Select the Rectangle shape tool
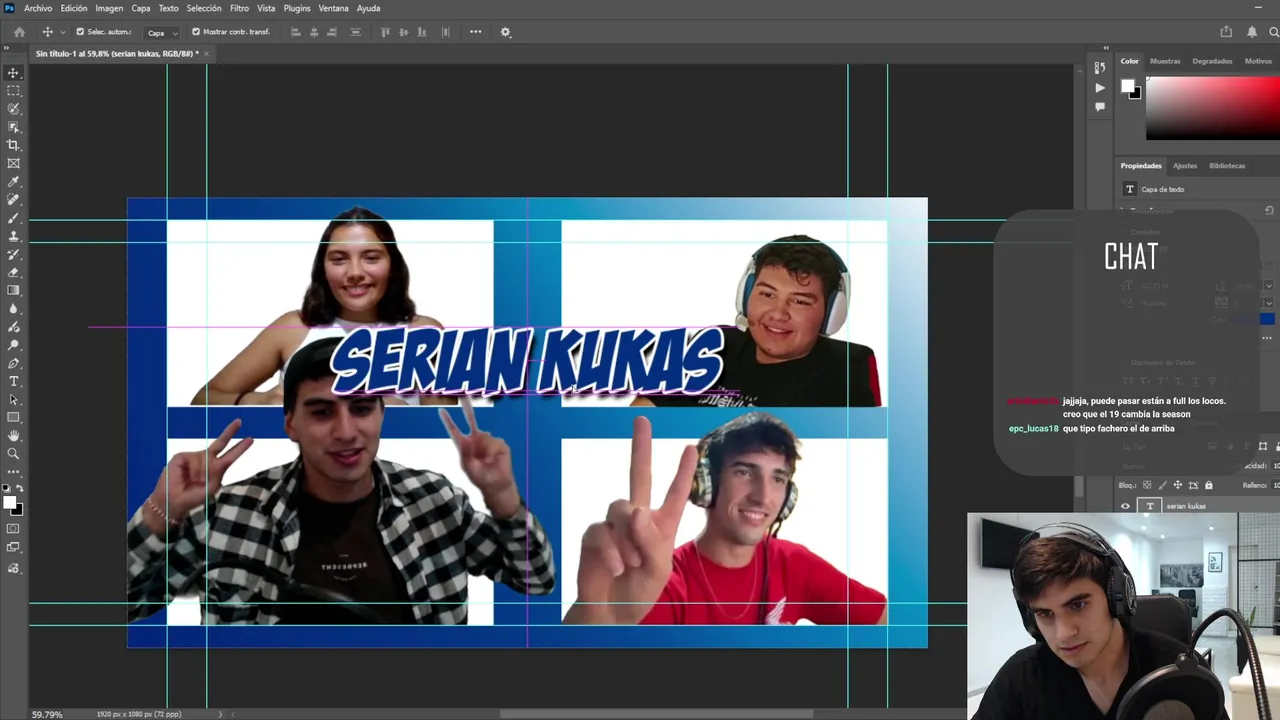The image size is (1280, 720). [13, 417]
